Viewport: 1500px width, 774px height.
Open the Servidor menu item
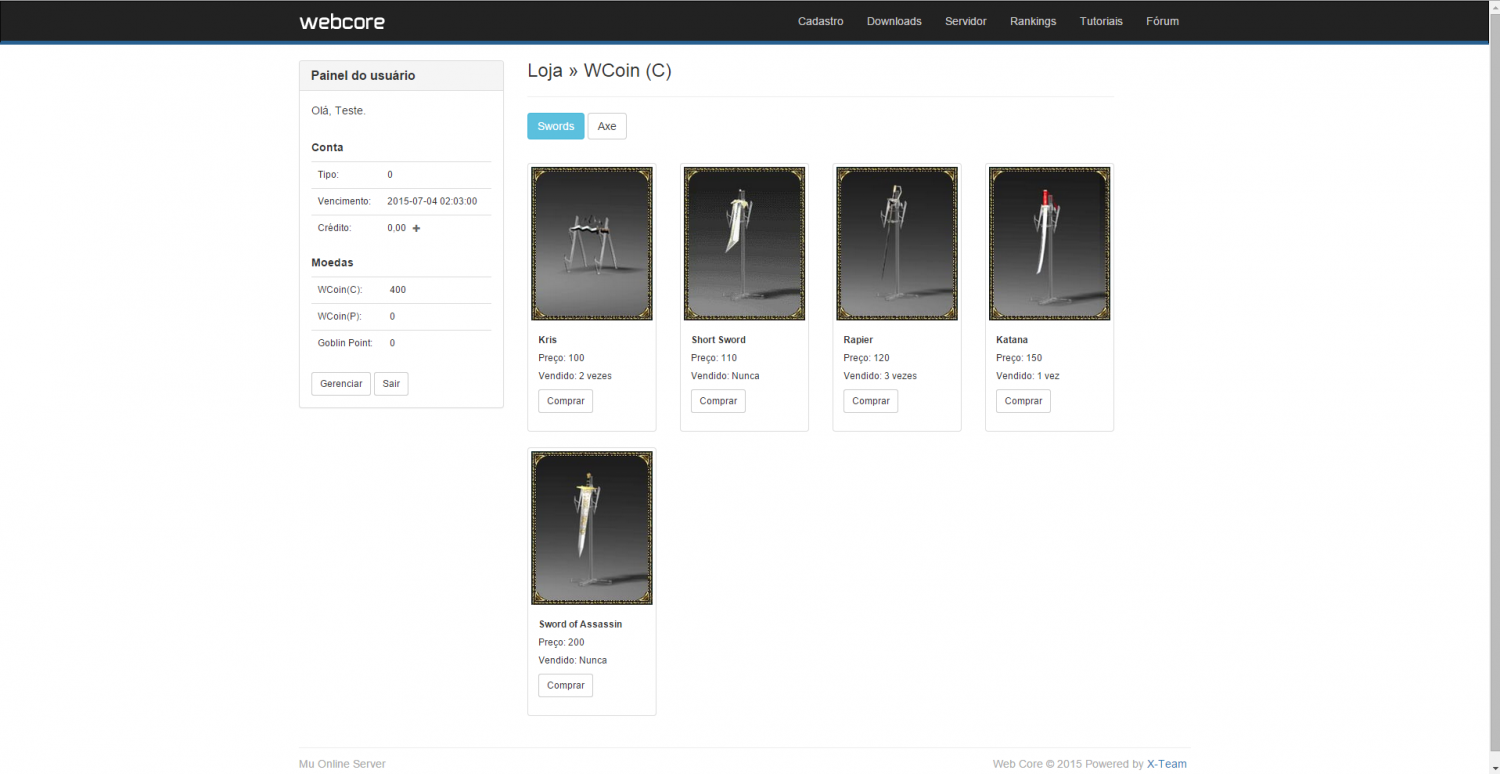[x=966, y=21]
